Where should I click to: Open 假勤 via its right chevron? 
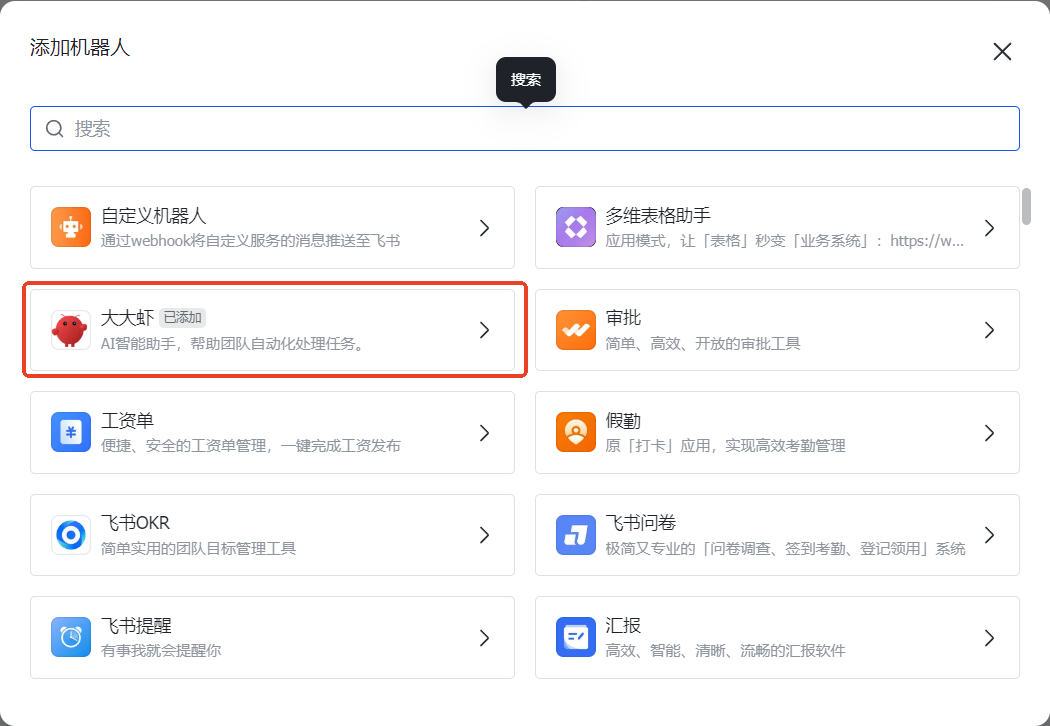990,433
